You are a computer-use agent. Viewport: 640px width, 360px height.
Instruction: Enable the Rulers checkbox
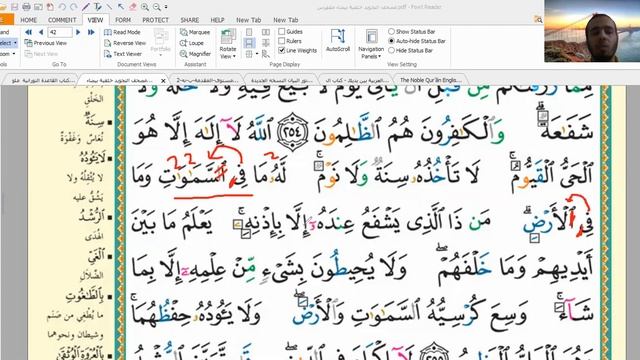pos(282,41)
